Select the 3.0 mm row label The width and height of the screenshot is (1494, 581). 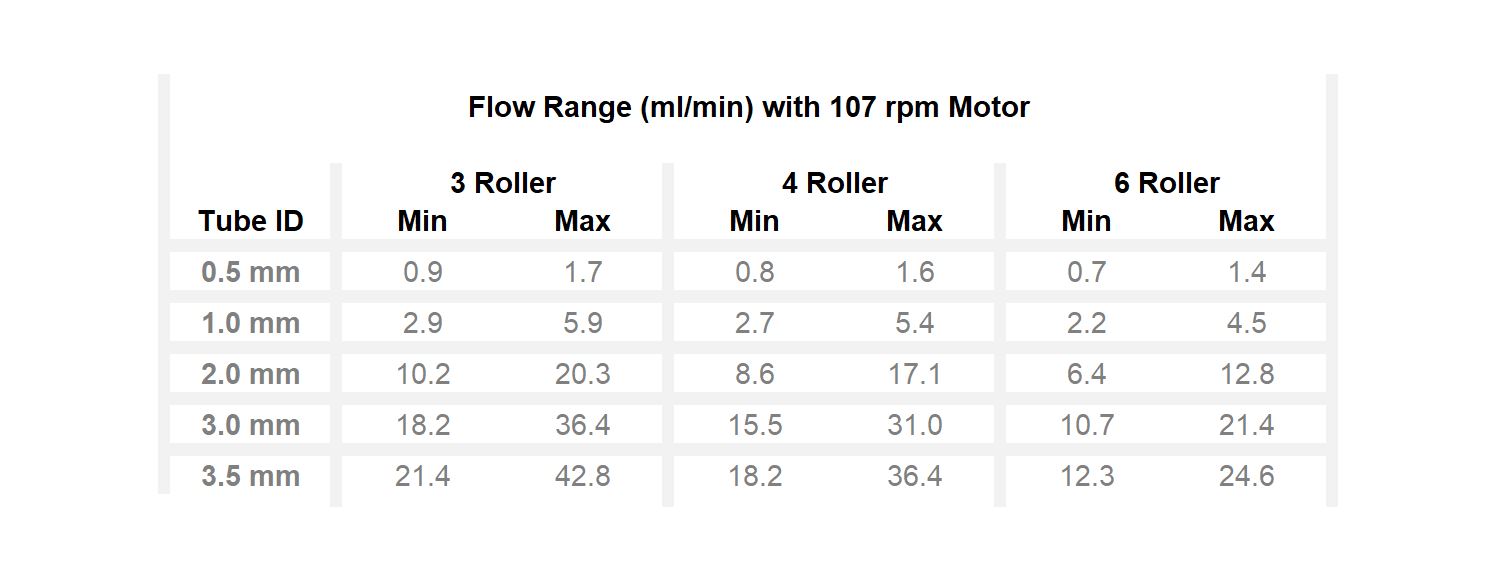(x=250, y=425)
